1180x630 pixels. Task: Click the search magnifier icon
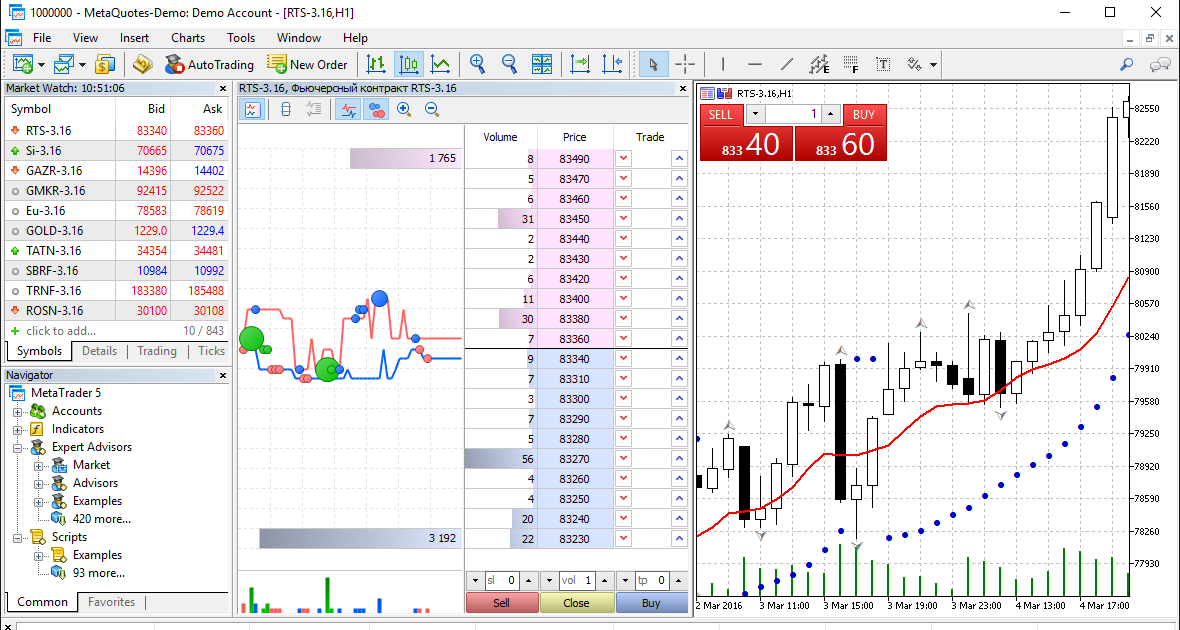[x=1127, y=65]
